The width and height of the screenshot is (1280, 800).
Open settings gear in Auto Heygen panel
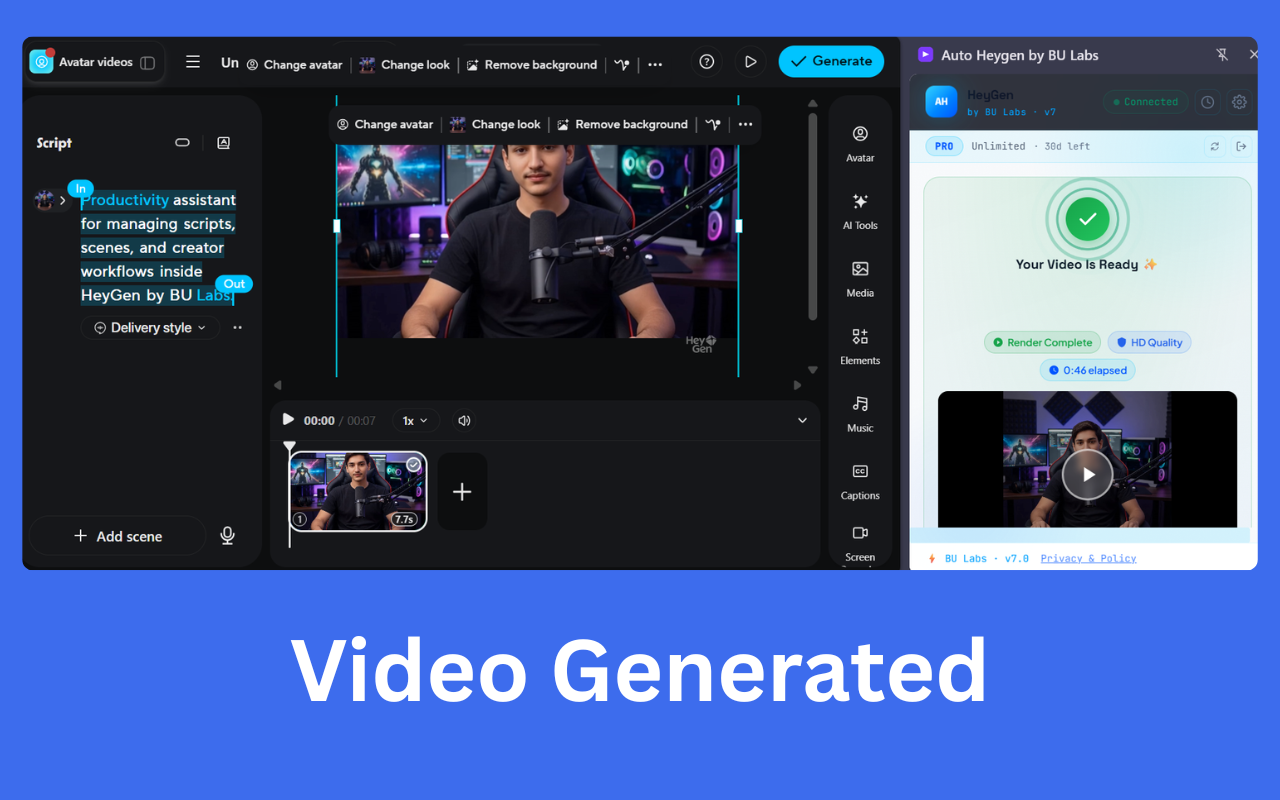click(x=1240, y=102)
